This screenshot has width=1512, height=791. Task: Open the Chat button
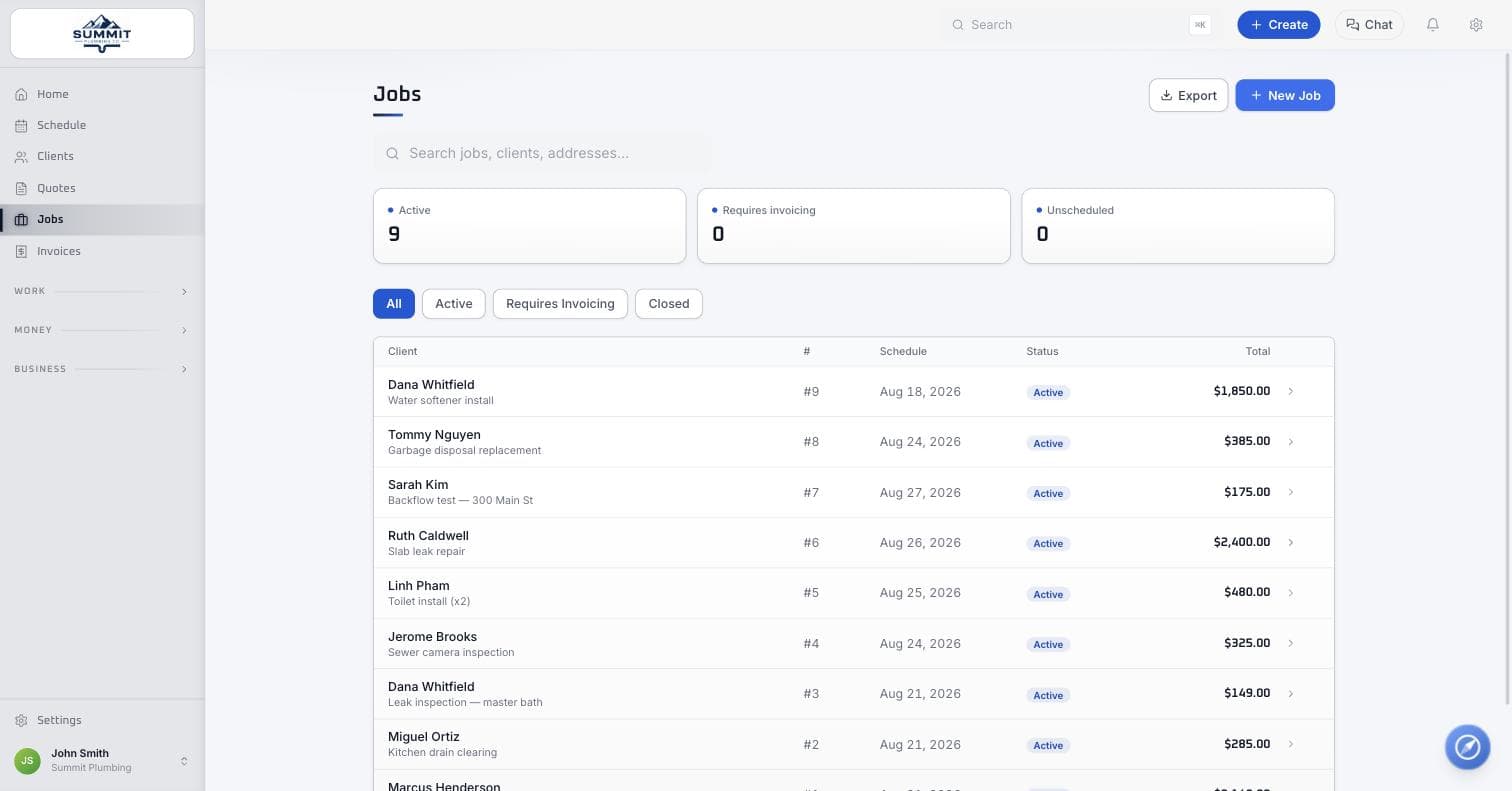(x=1369, y=25)
